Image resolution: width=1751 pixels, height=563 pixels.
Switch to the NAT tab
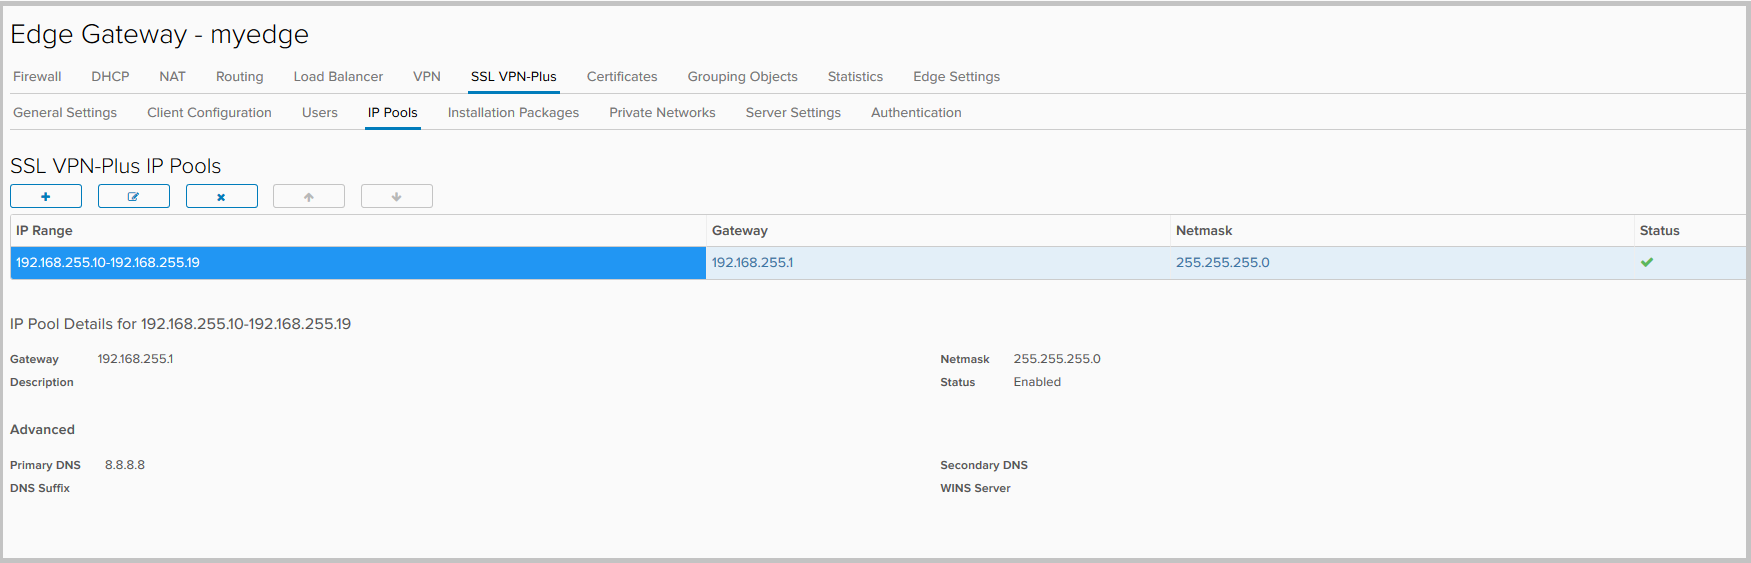tap(172, 77)
